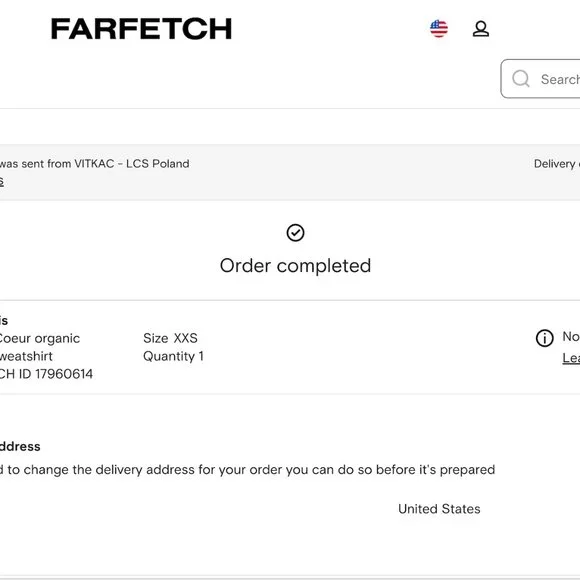Click the circled info icon

click(x=544, y=338)
